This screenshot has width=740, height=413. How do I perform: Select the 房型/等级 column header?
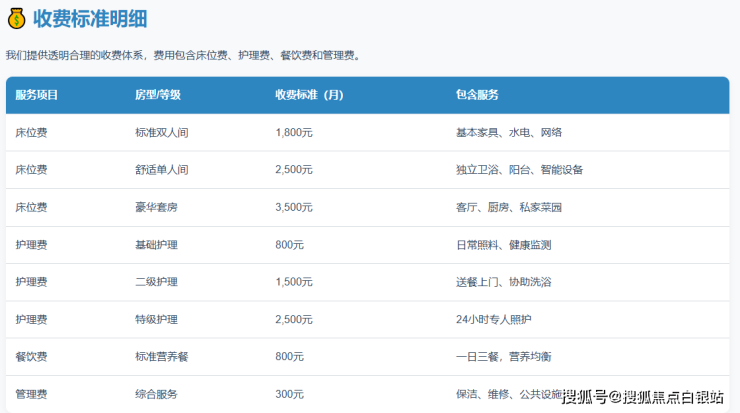pyautogui.click(x=158, y=95)
